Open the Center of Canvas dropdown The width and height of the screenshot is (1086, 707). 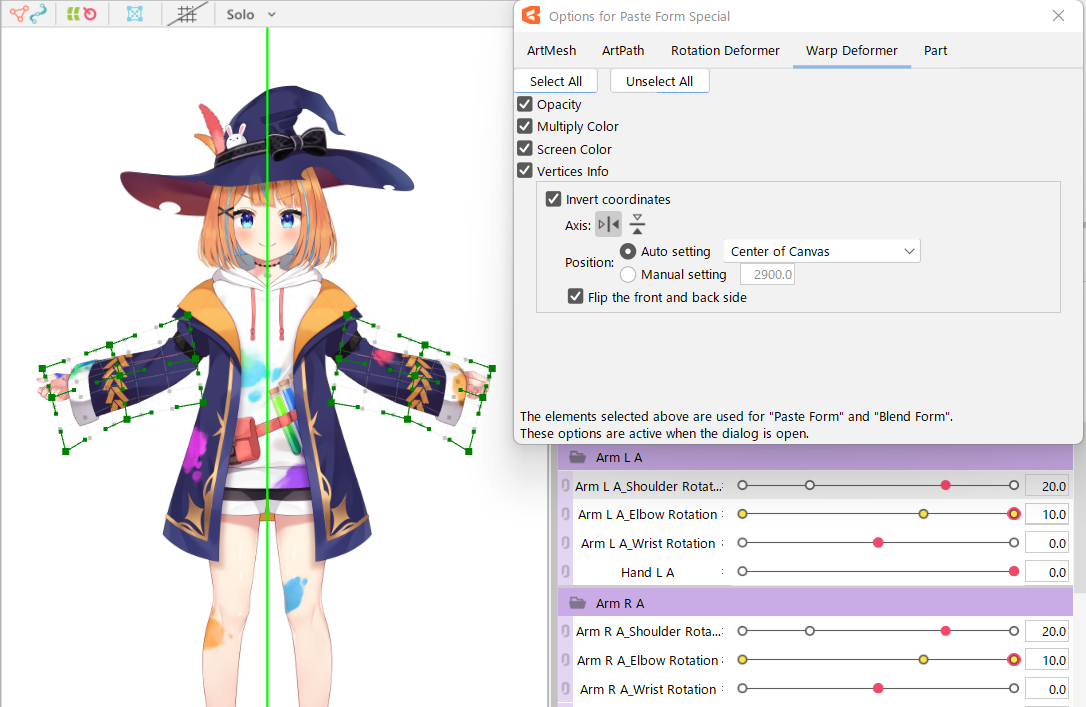(821, 251)
